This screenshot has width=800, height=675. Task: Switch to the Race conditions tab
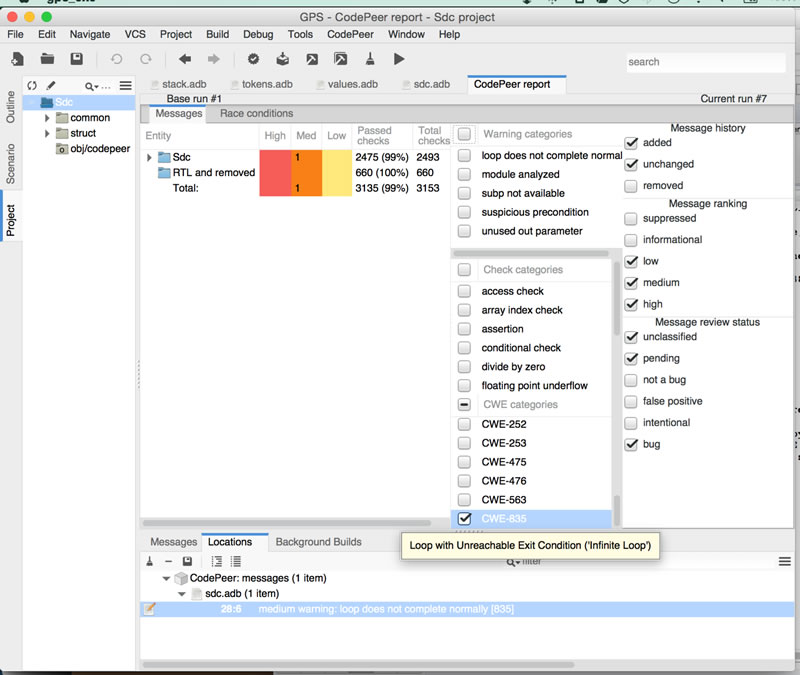(x=256, y=113)
